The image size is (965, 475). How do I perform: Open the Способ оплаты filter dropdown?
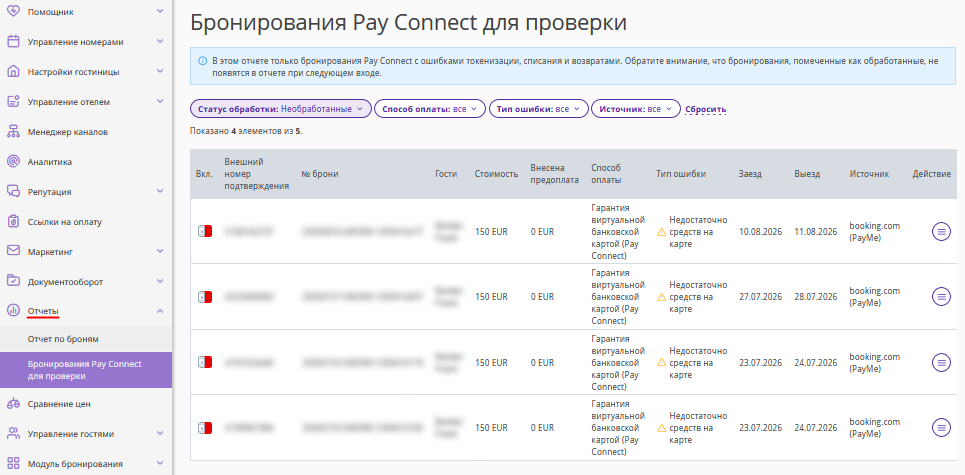click(430, 109)
